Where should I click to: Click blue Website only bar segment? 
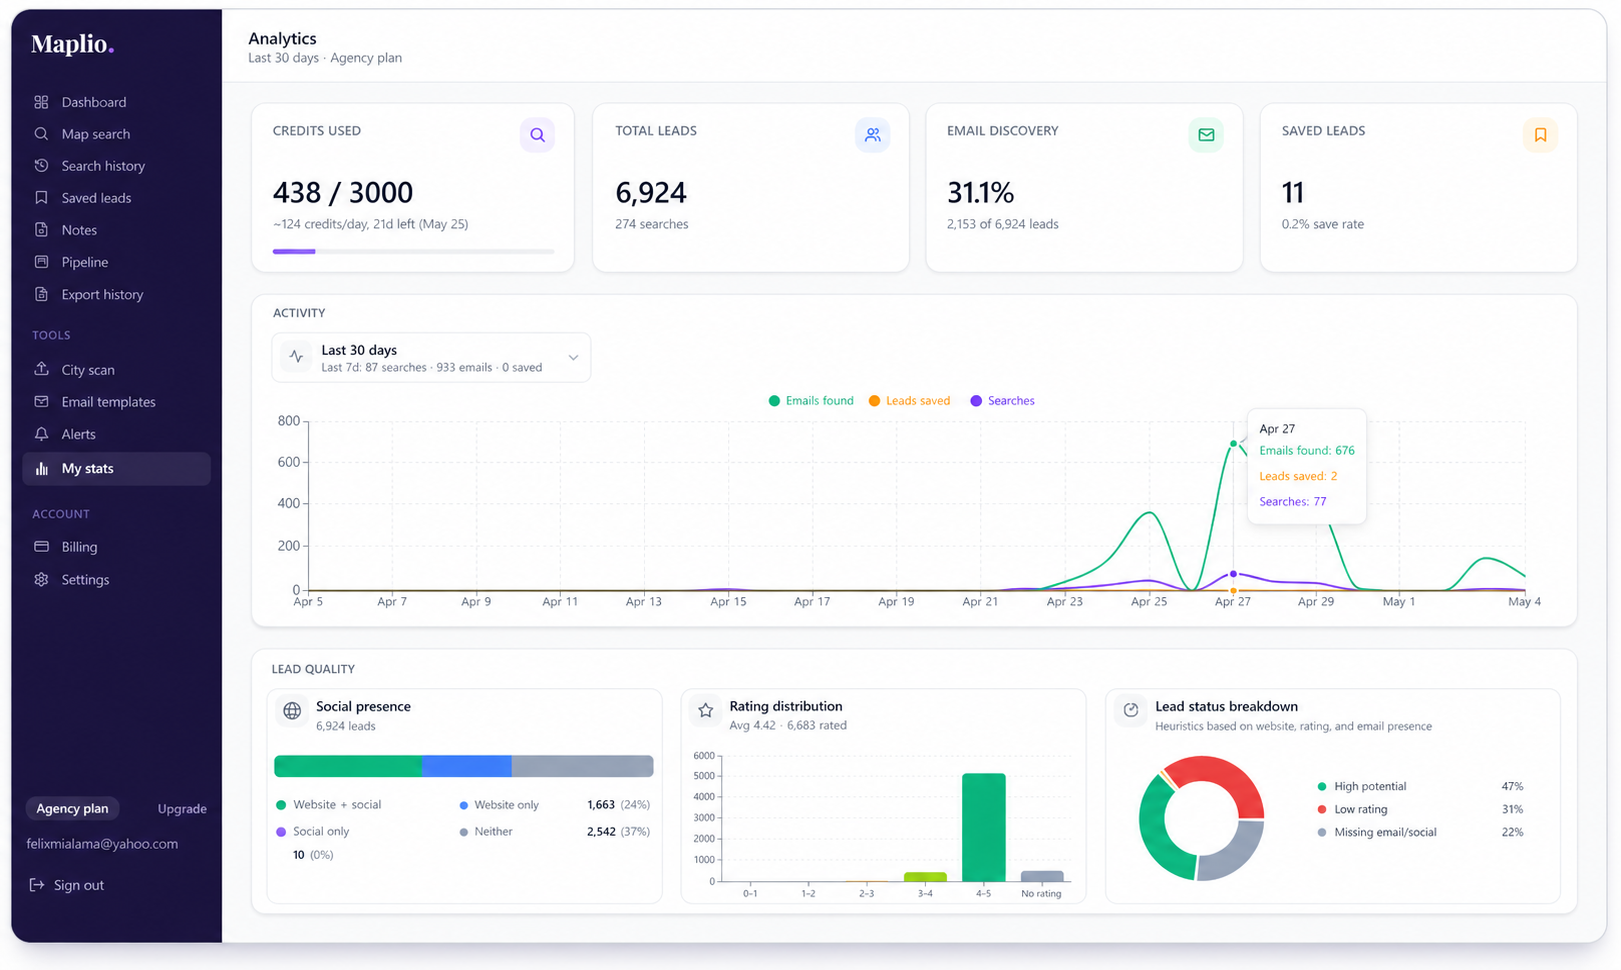[x=466, y=766]
